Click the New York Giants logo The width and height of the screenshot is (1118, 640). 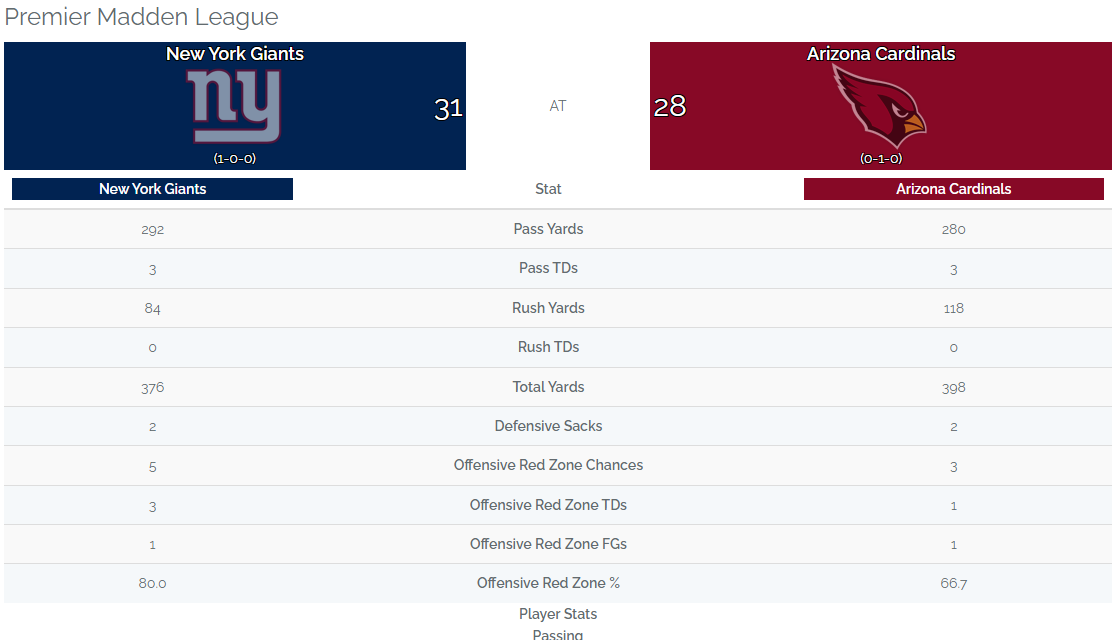pyautogui.click(x=236, y=106)
